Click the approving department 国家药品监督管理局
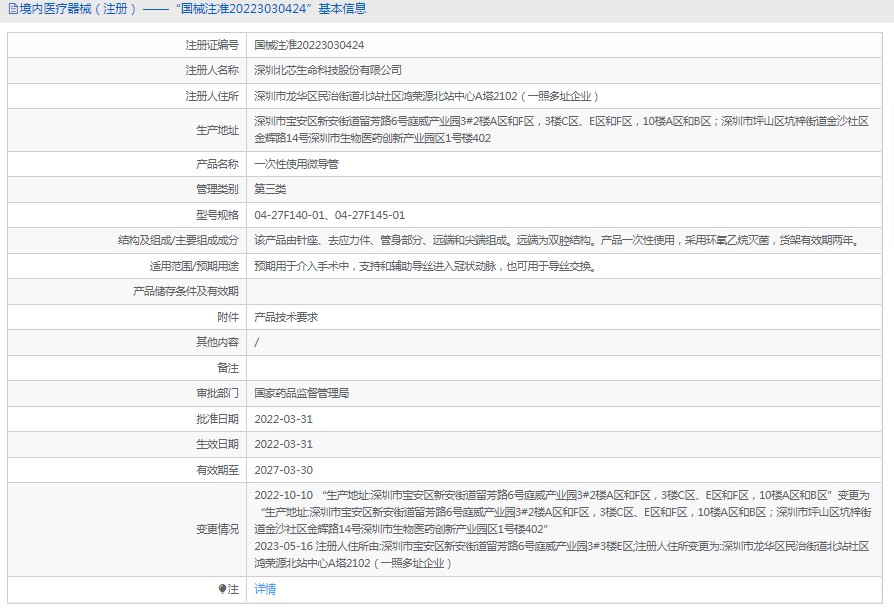 [302, 393]
